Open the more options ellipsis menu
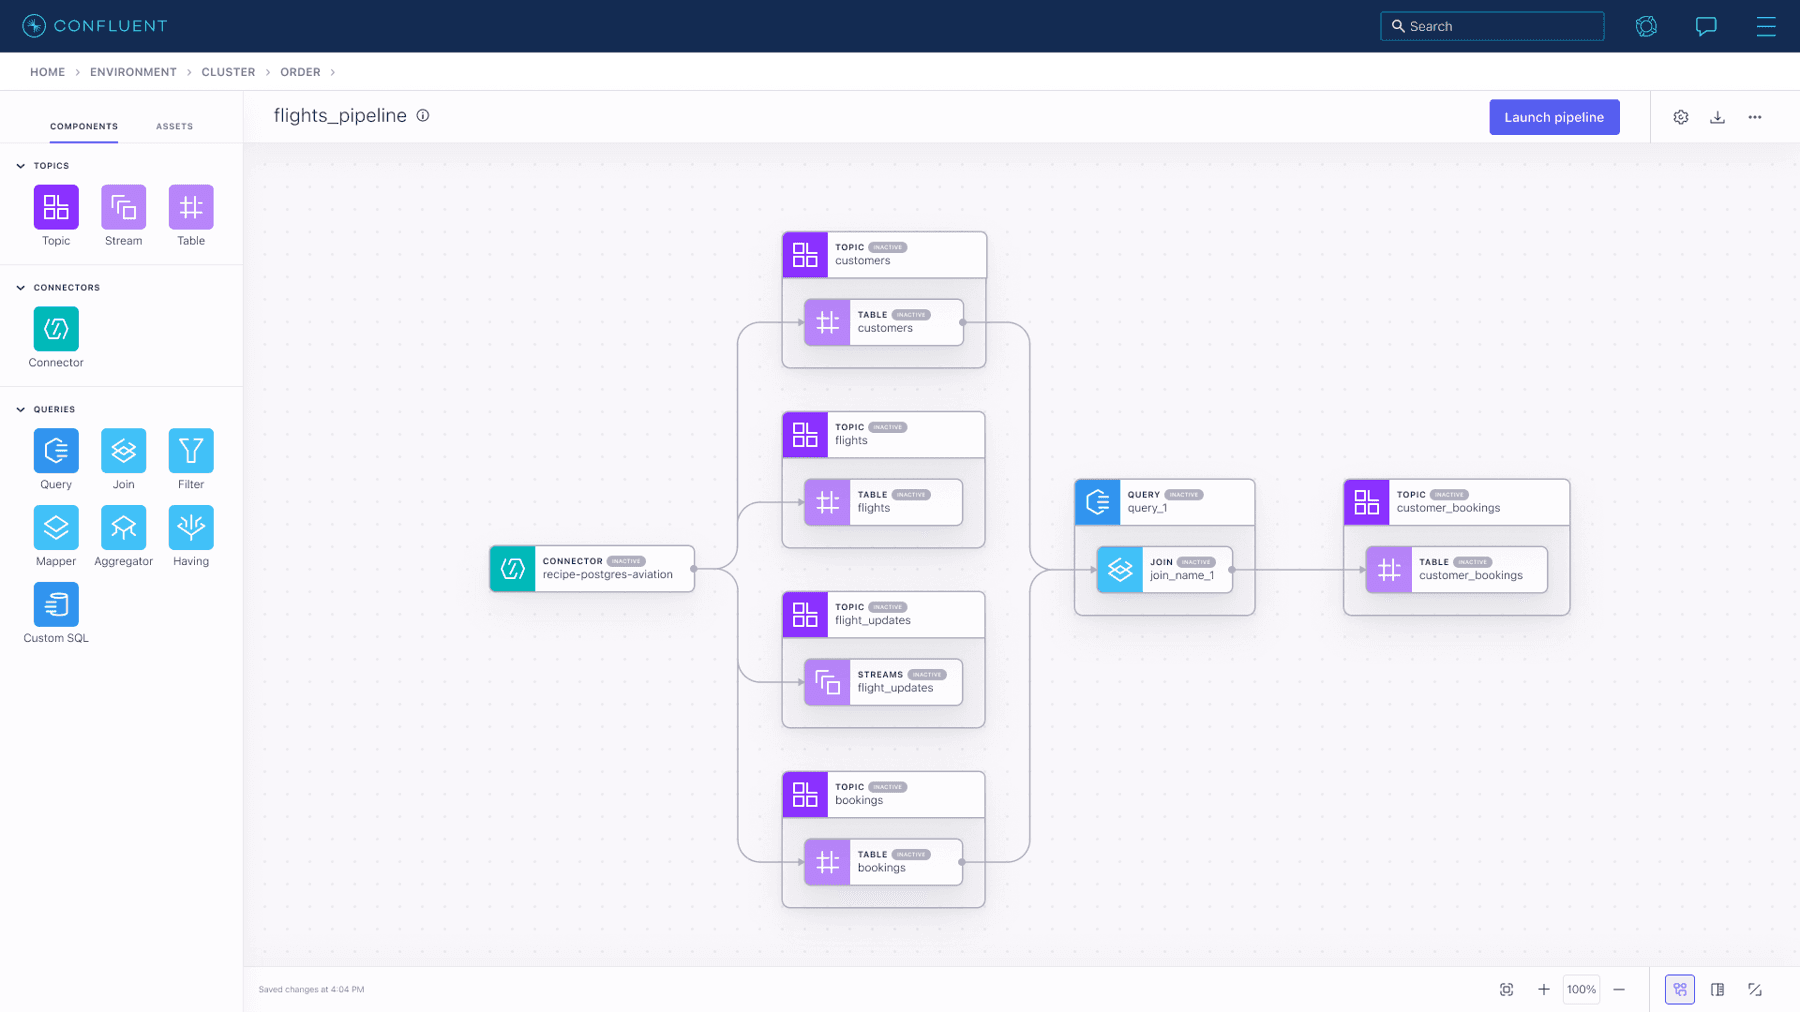1800x1012 pixels. point(1755,117)
